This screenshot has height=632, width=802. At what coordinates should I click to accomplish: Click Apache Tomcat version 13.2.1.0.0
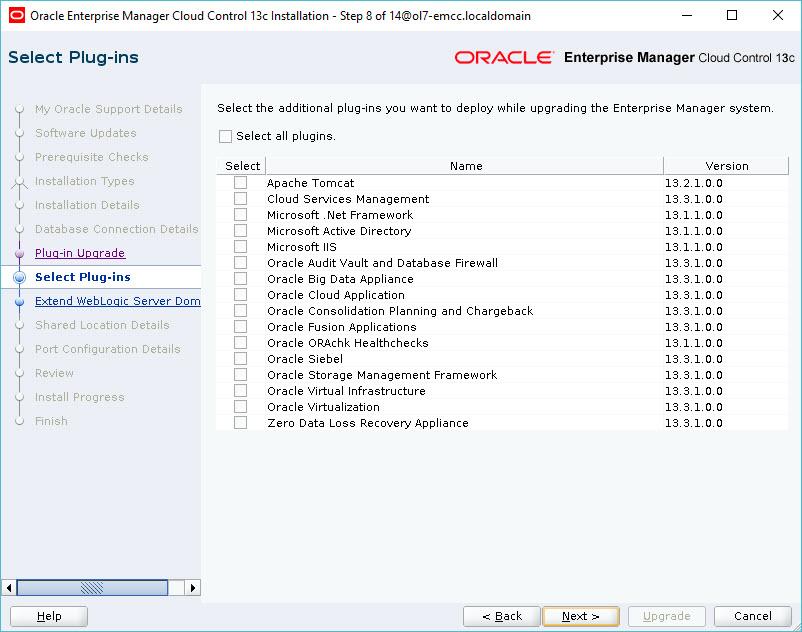coord(694,183)
